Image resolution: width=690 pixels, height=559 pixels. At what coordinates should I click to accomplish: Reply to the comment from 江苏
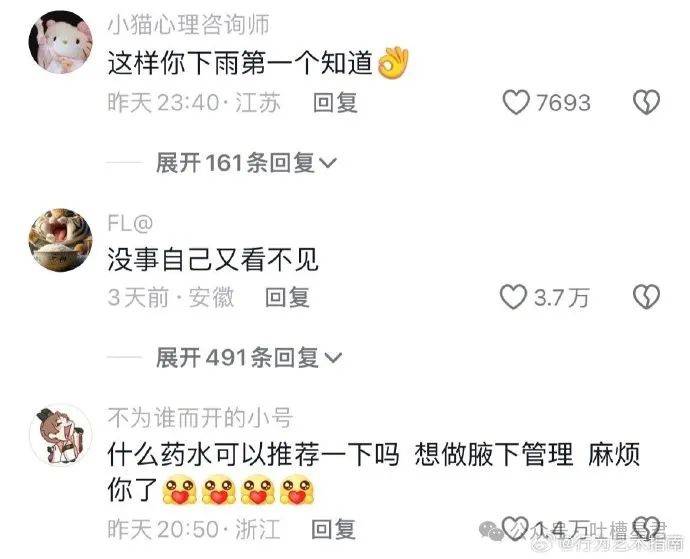click(335, 103)
